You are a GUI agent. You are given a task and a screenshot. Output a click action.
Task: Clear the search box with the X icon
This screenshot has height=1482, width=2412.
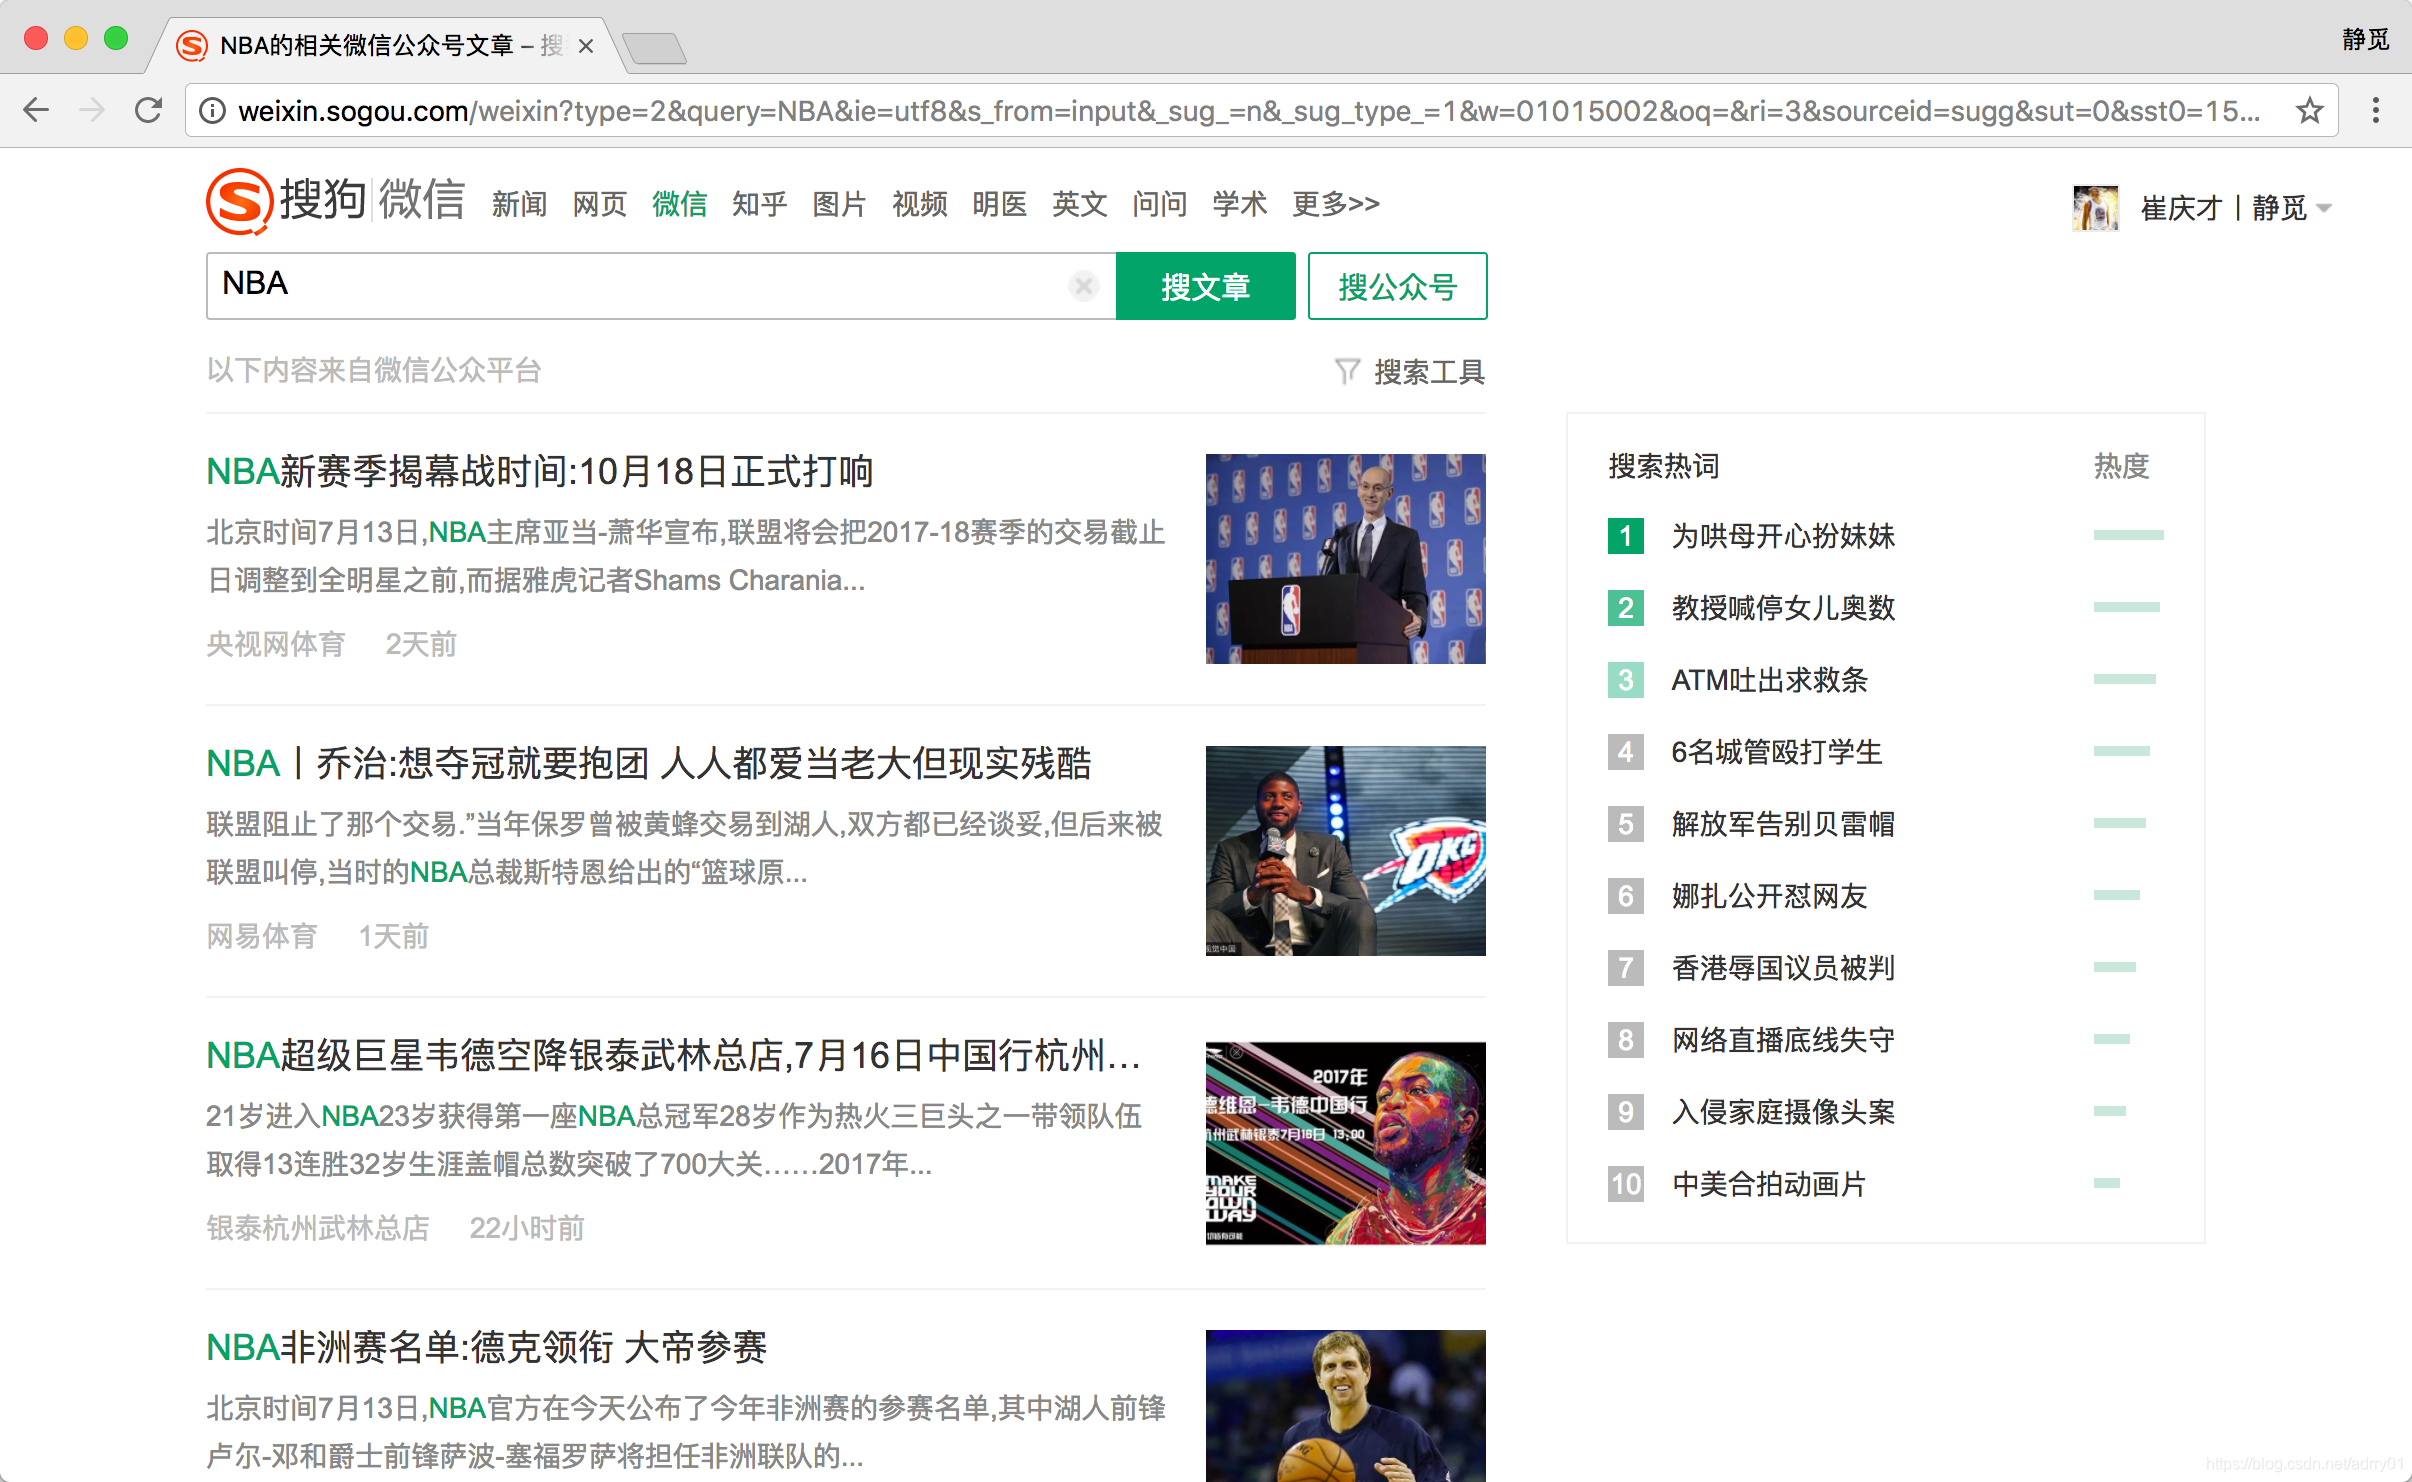[x=1084, y=286]
